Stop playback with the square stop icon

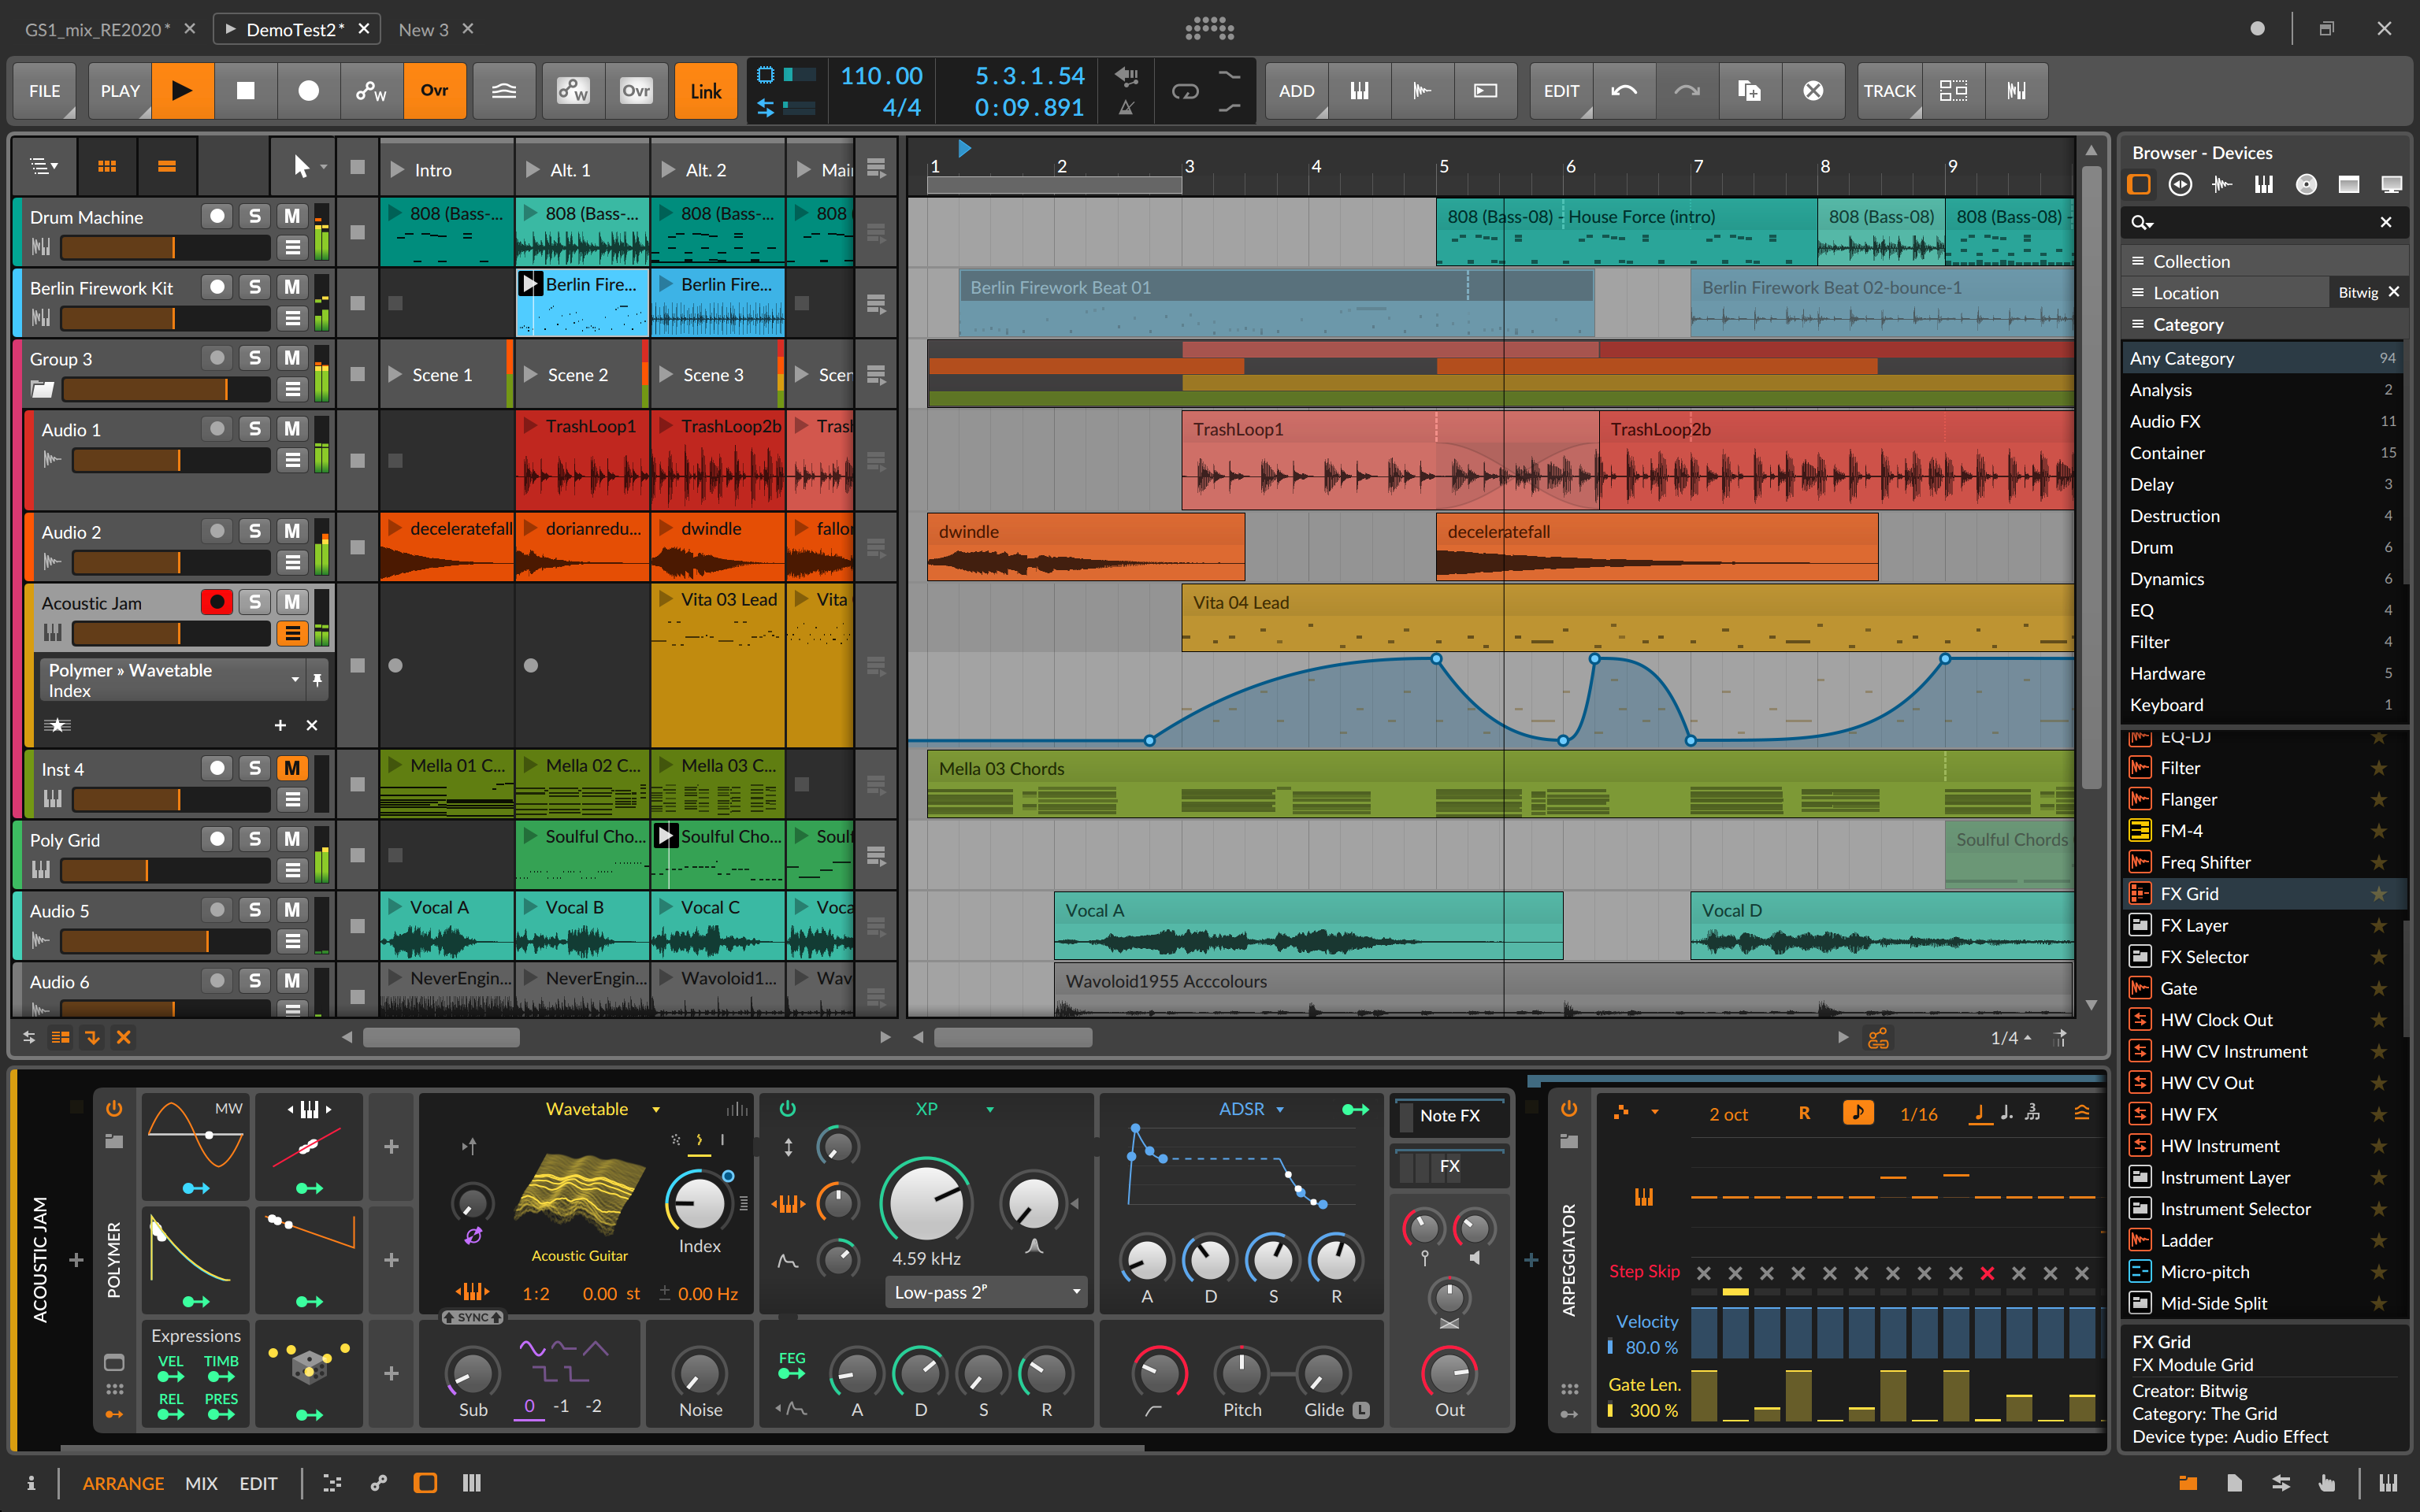point(245,91)
